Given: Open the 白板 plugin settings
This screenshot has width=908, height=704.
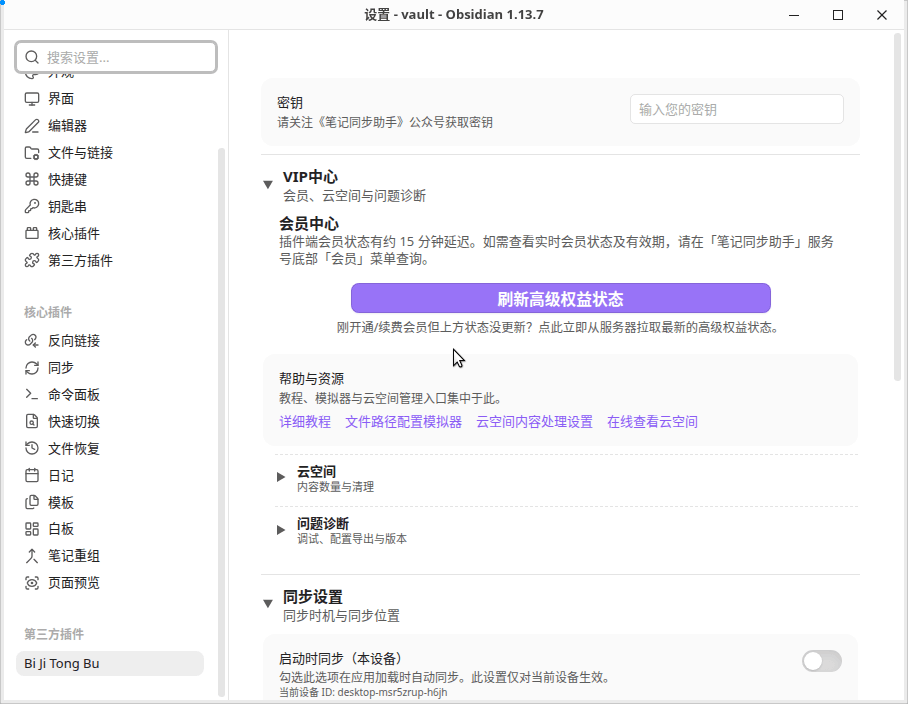Looking at the screenshot, I should (x=110, y=529).
